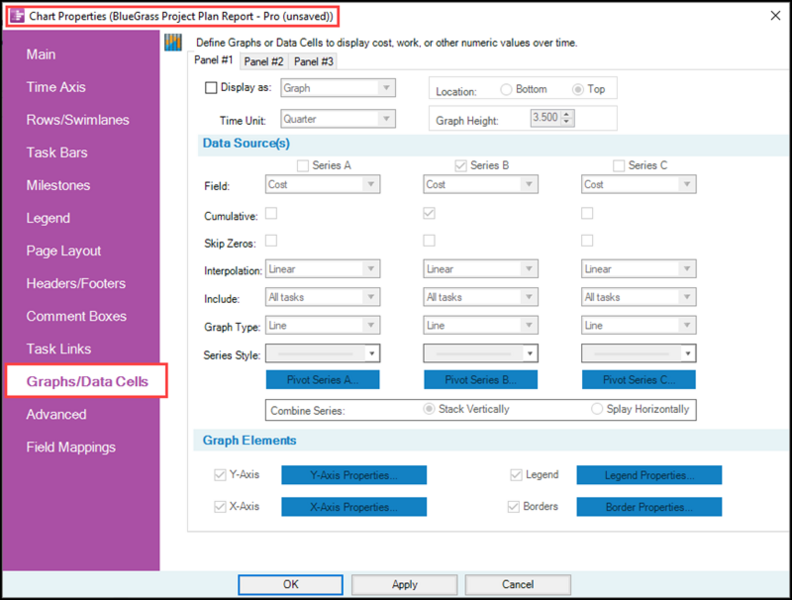Go to Field Mappings page
This screenshot has height=600, width=792.
coord(71,447)
